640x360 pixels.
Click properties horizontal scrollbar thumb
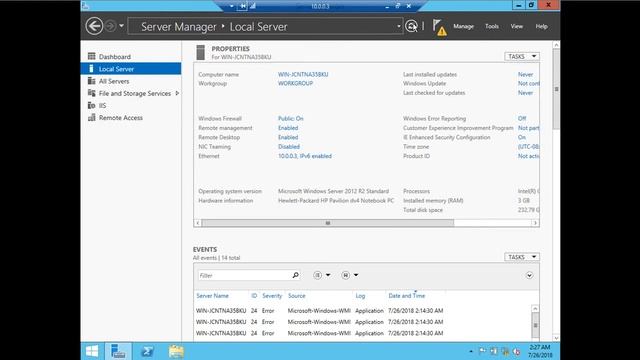coord(328,223)
